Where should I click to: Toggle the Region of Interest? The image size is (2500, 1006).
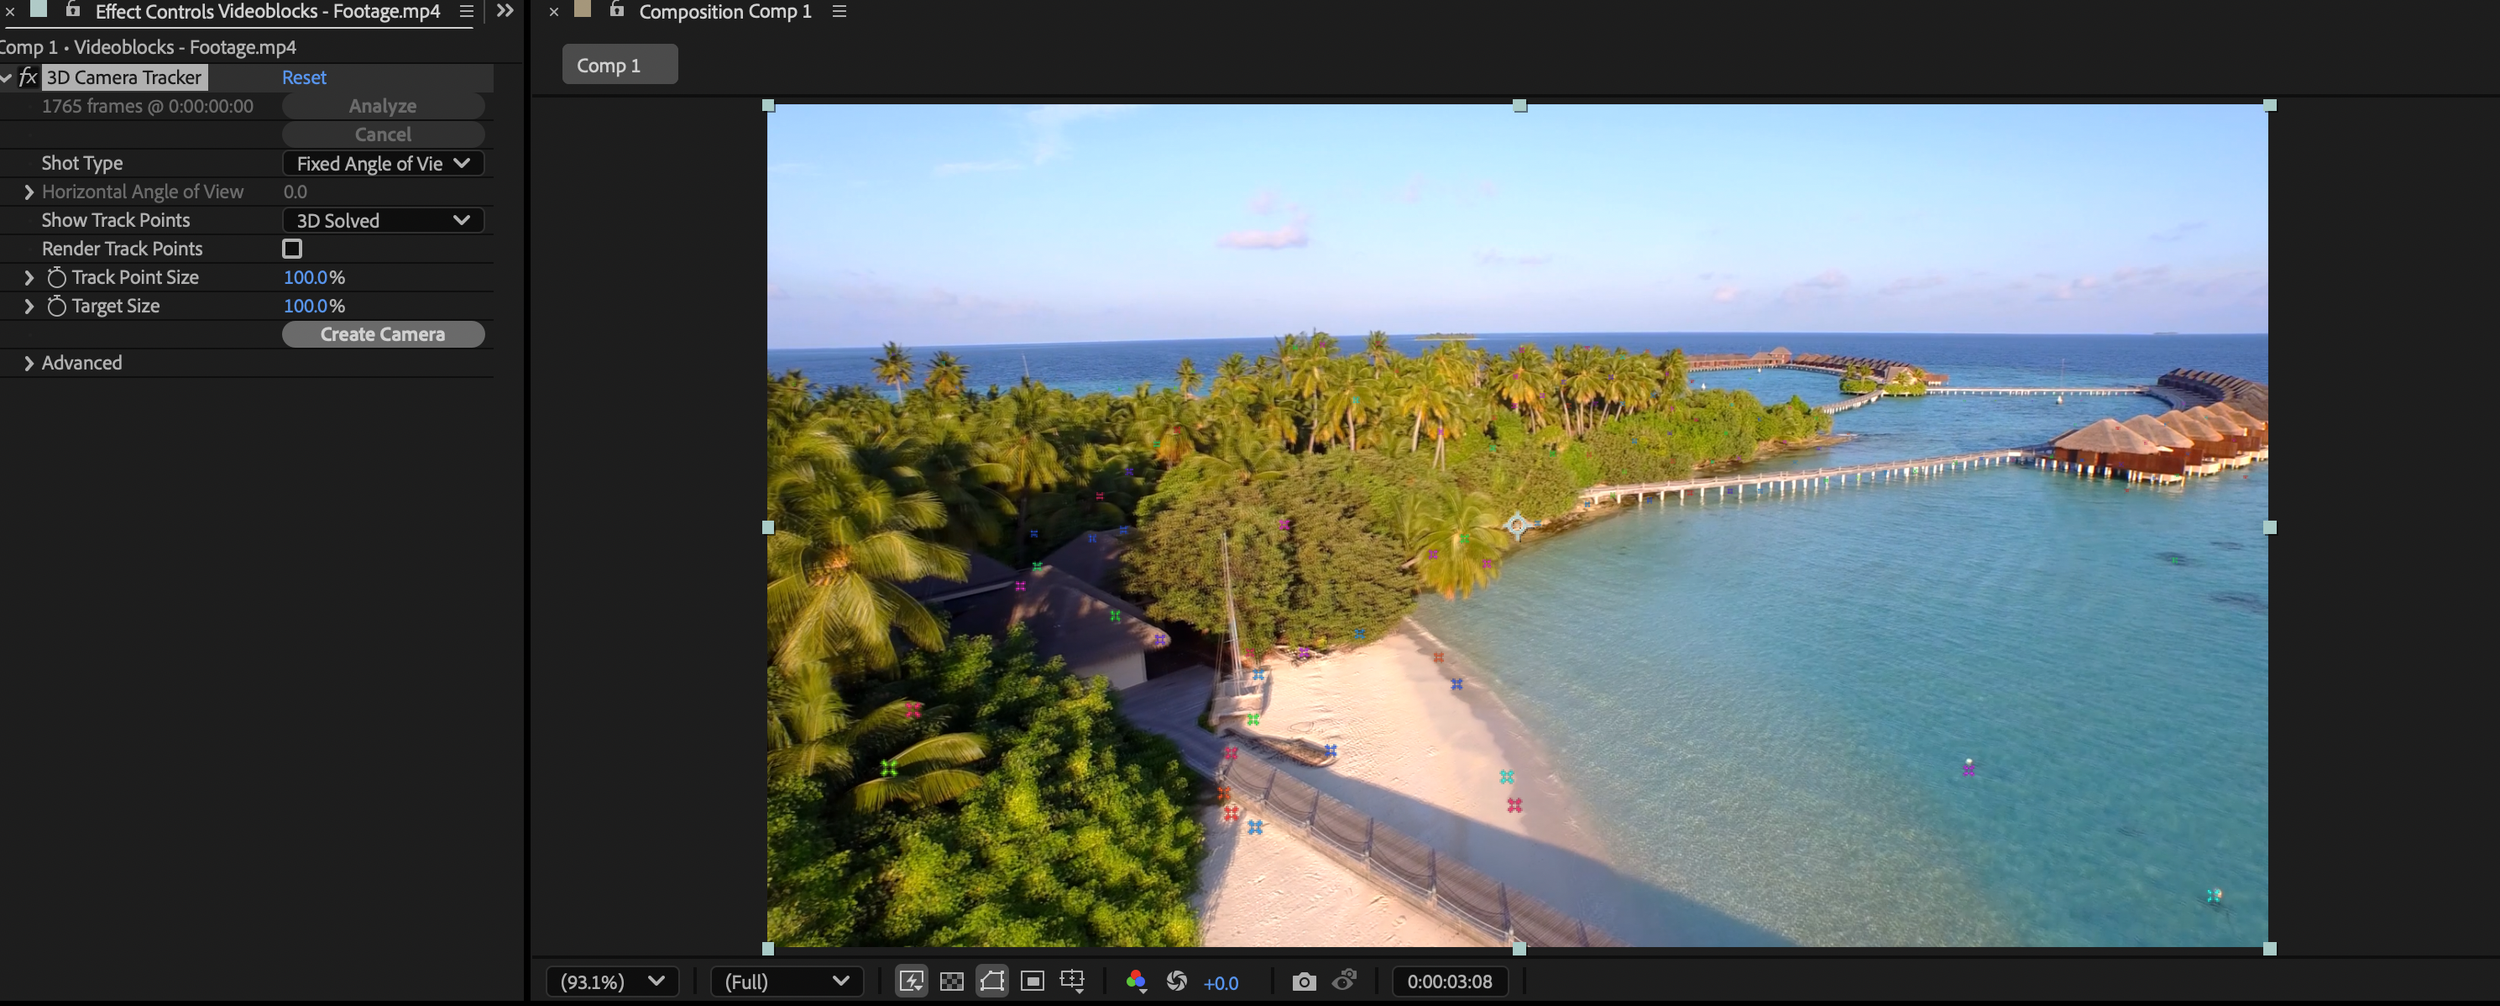point(1033,982)
